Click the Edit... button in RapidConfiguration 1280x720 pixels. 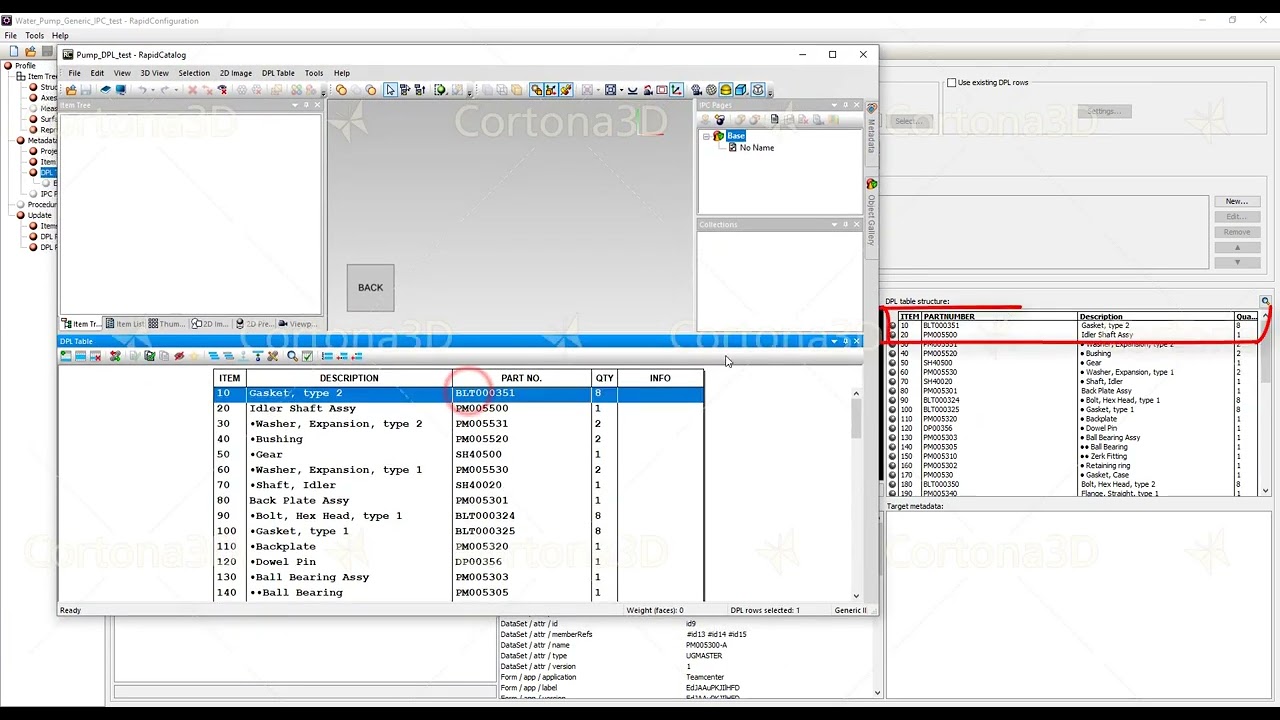(x=1237, y=216)
